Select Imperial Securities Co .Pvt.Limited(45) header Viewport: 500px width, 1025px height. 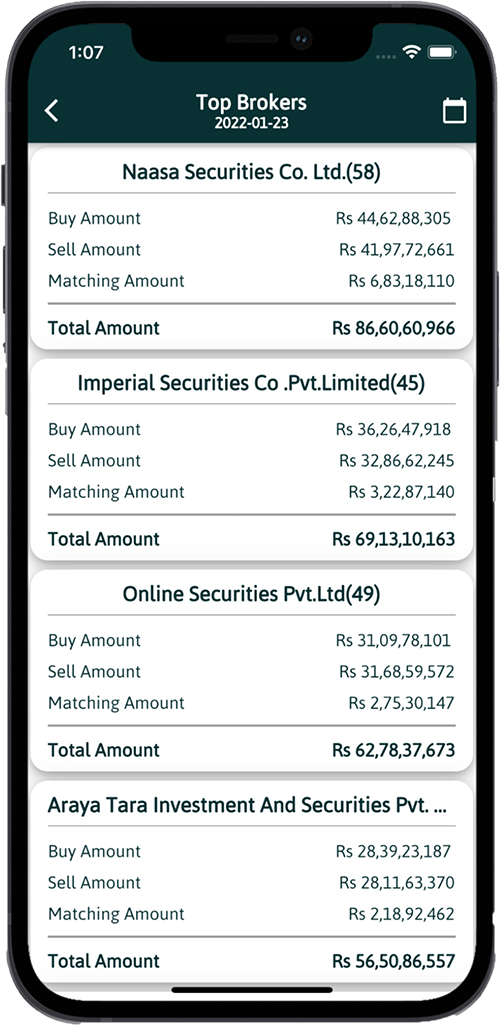click(252, 383)
